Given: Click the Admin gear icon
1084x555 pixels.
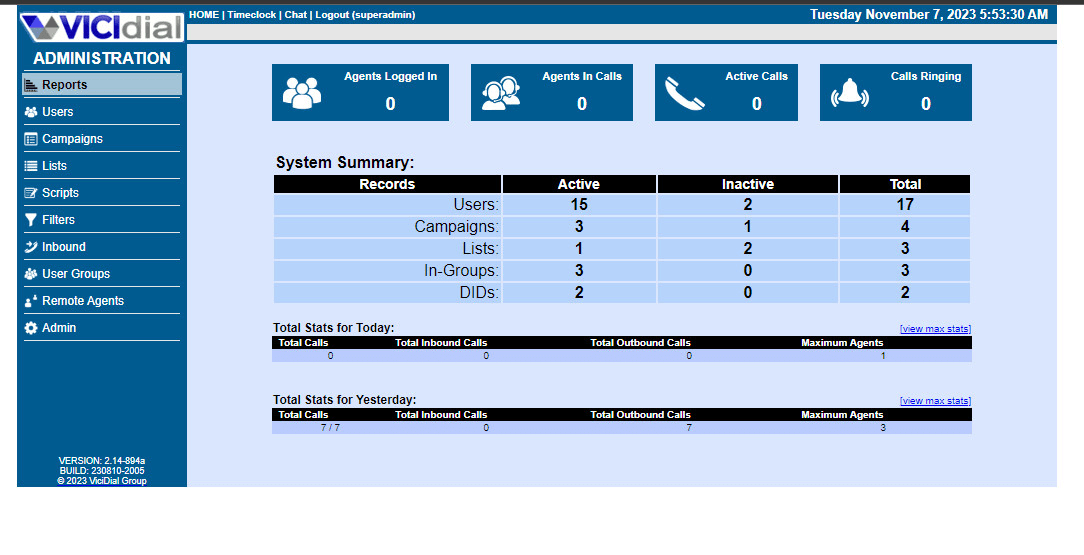Looking at the screenshot, I should [31, 328].
